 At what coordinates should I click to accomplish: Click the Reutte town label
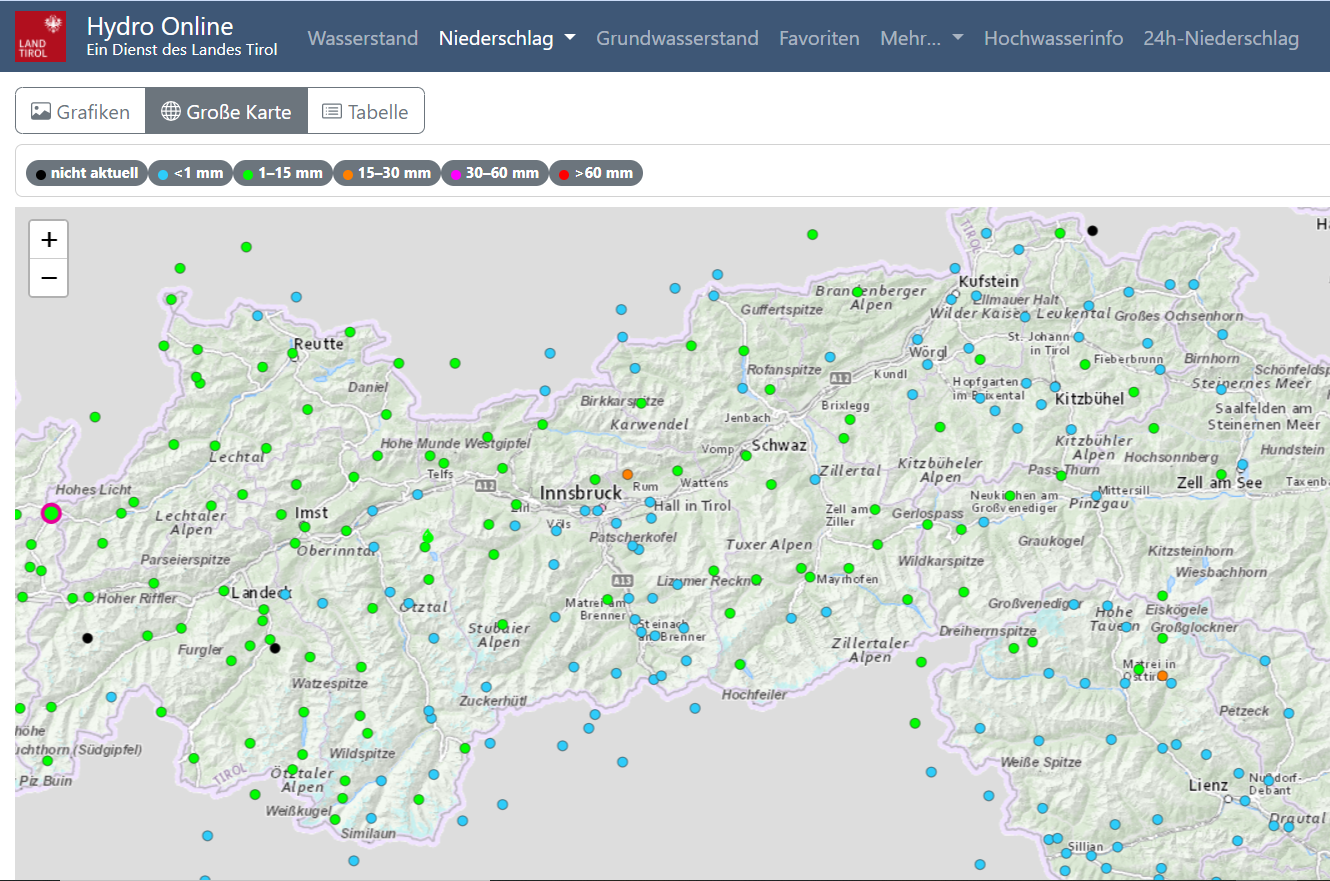(x=318, y=344)
